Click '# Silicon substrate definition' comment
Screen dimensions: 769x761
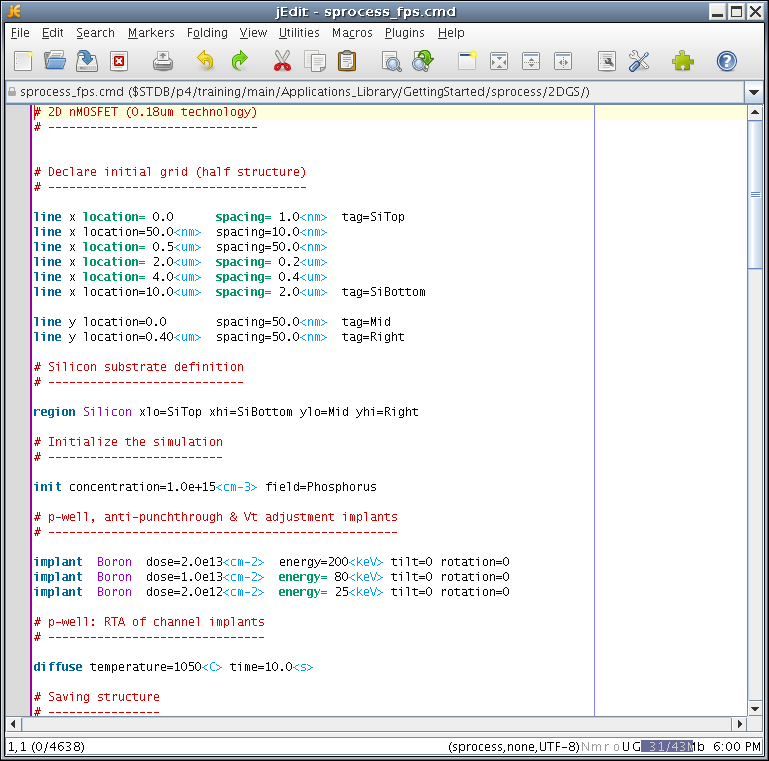[x=139, y=367]
